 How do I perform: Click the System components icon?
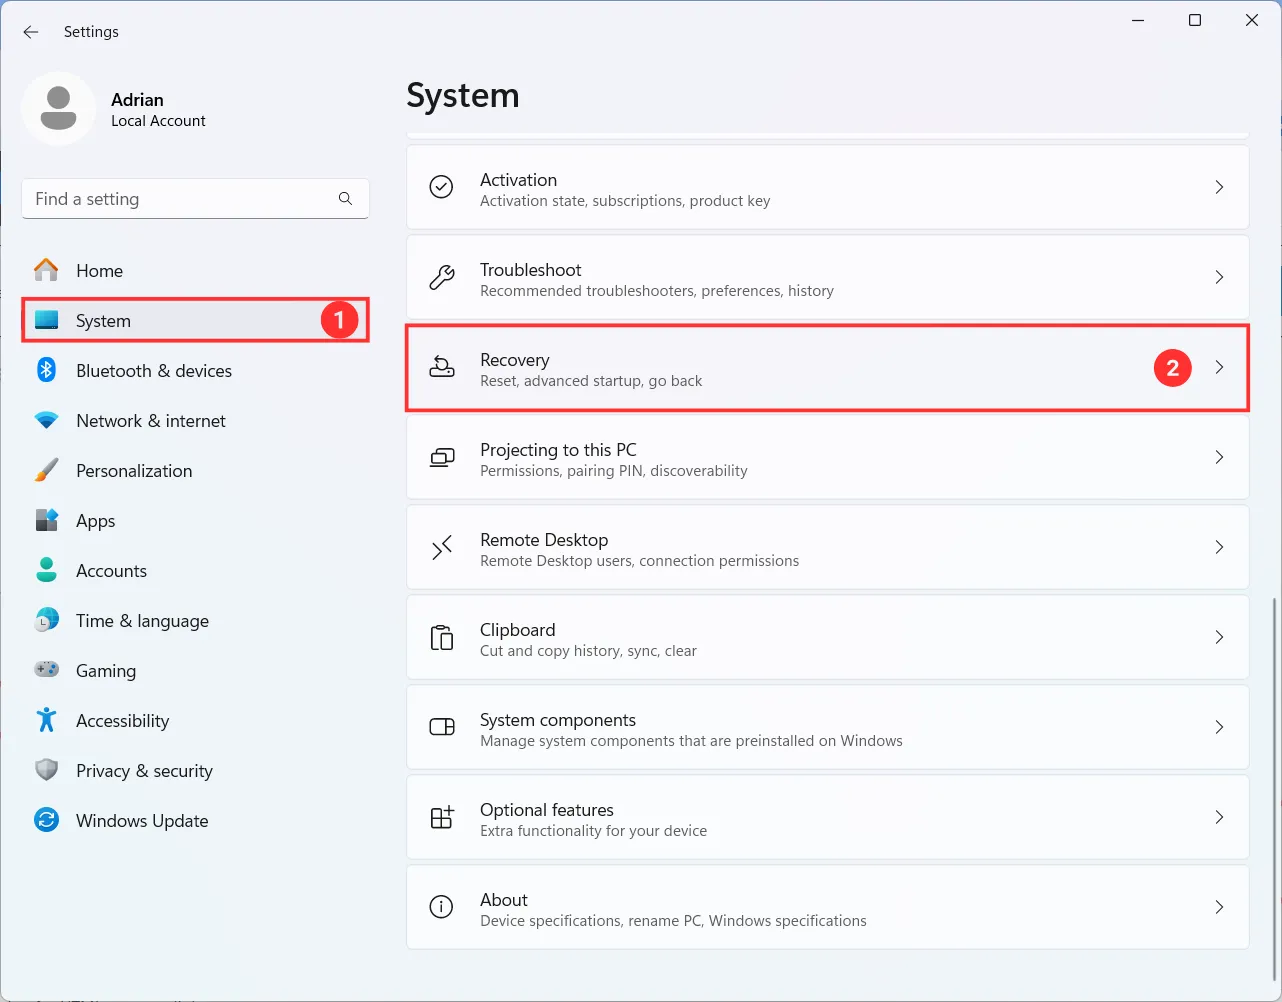(x=441, y=727)
